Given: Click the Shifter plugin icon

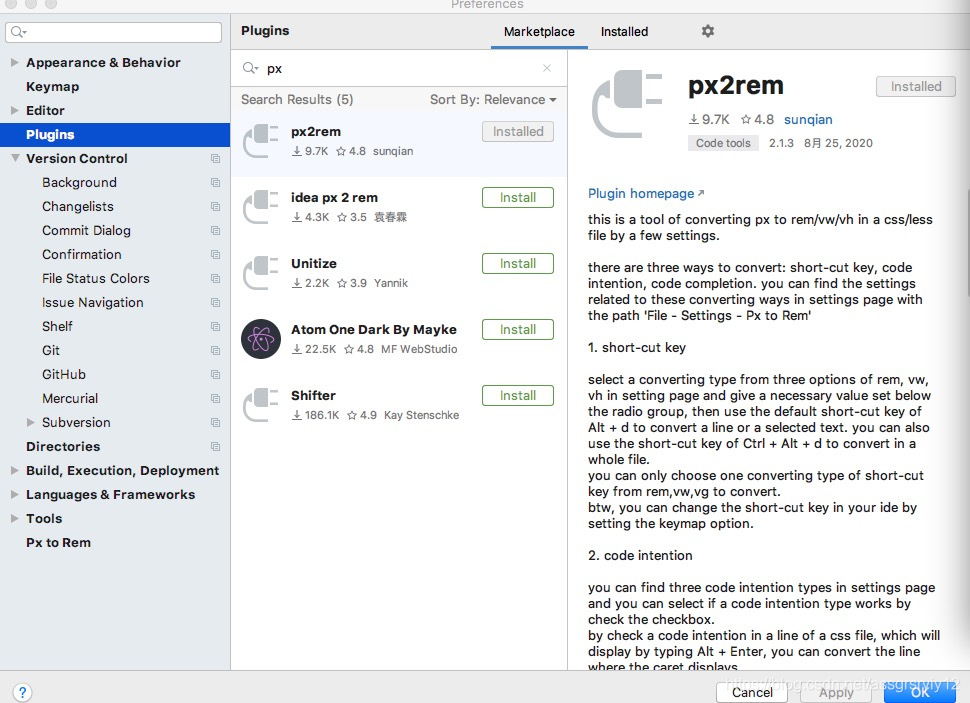Looking at the screenshot, I should point(260,405).
